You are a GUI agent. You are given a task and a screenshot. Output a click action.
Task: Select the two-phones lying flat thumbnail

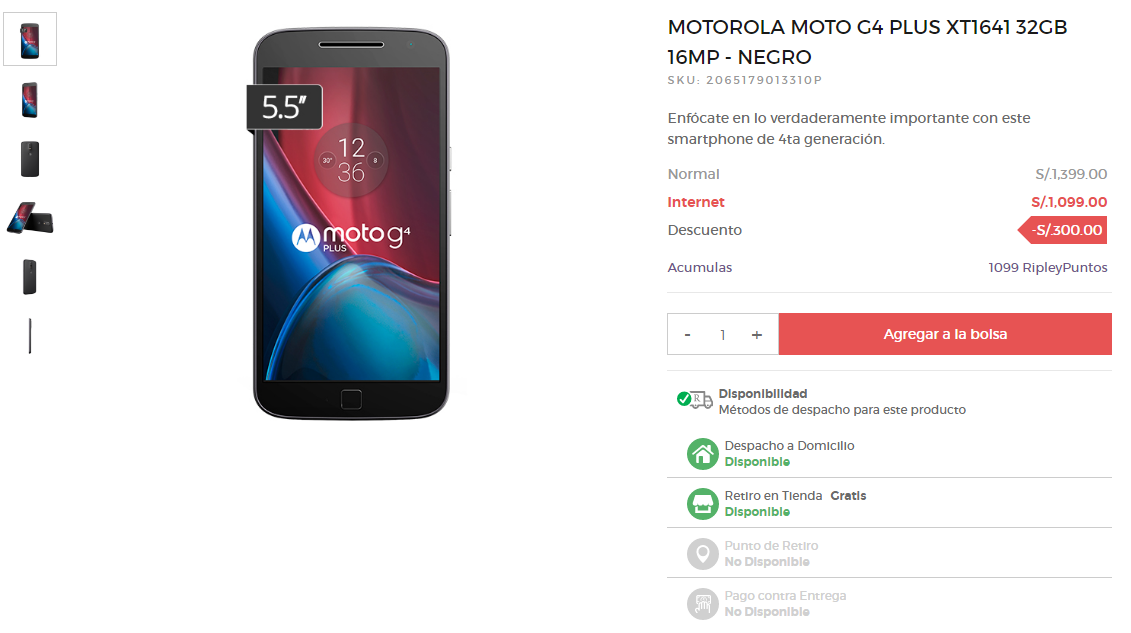(30, 218)
